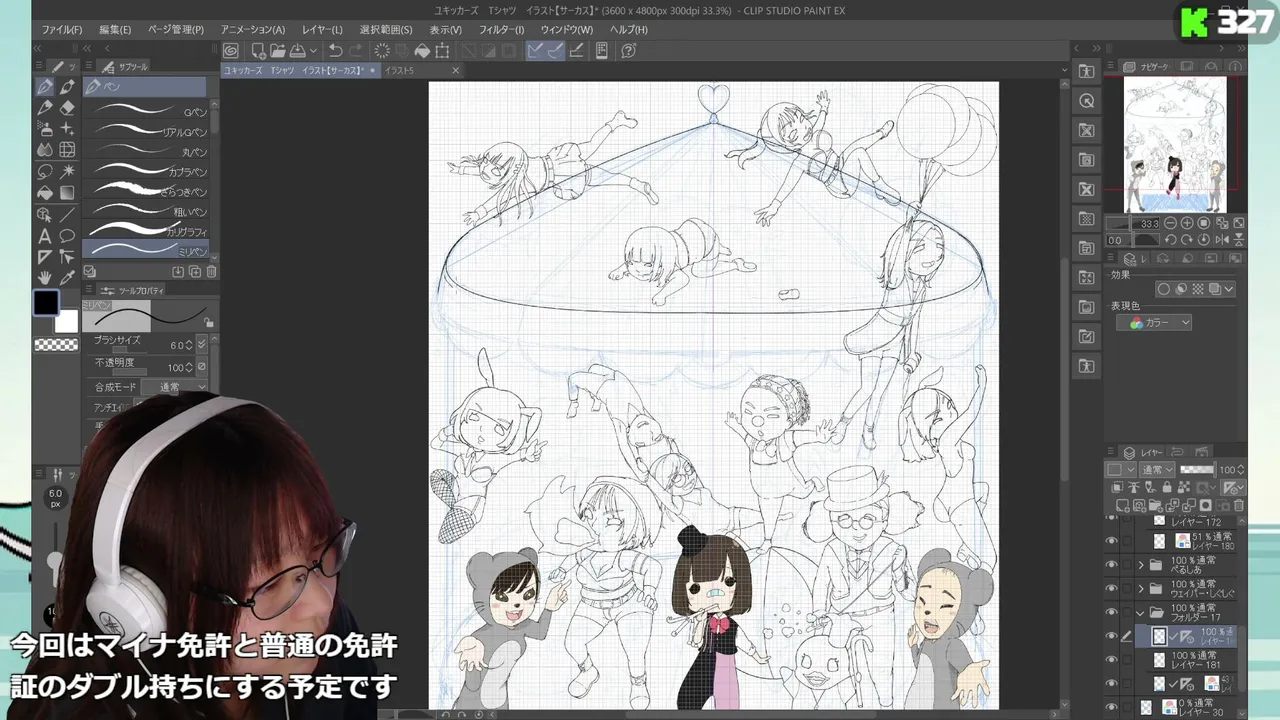Open the ファイル(F) menu
Screen dimensions: 1280x720
coord(62,30)
